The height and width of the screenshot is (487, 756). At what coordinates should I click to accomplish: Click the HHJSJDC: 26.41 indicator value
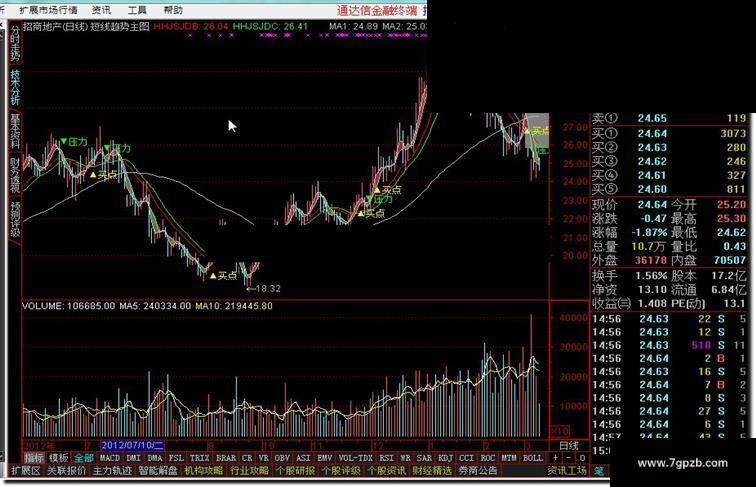[270, 27]
